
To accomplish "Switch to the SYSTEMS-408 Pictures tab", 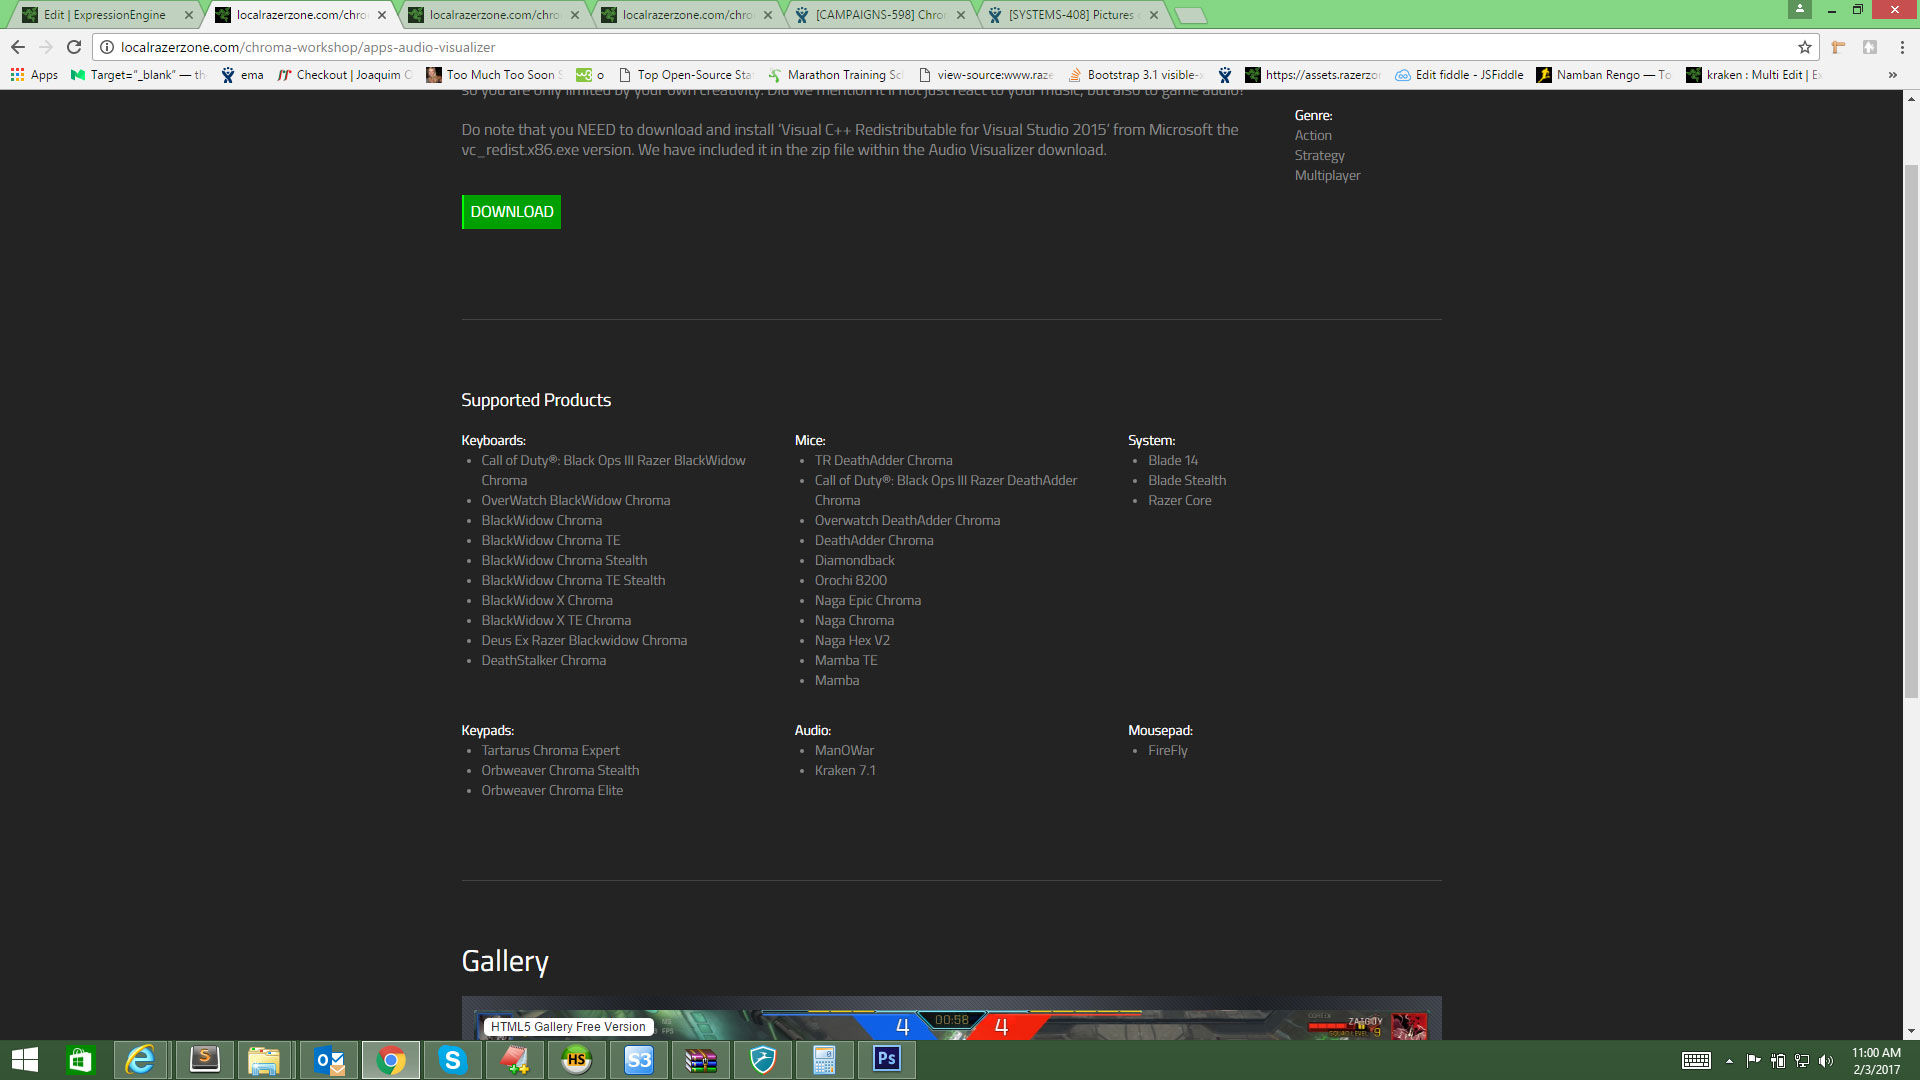I will tap(1074, 15).
